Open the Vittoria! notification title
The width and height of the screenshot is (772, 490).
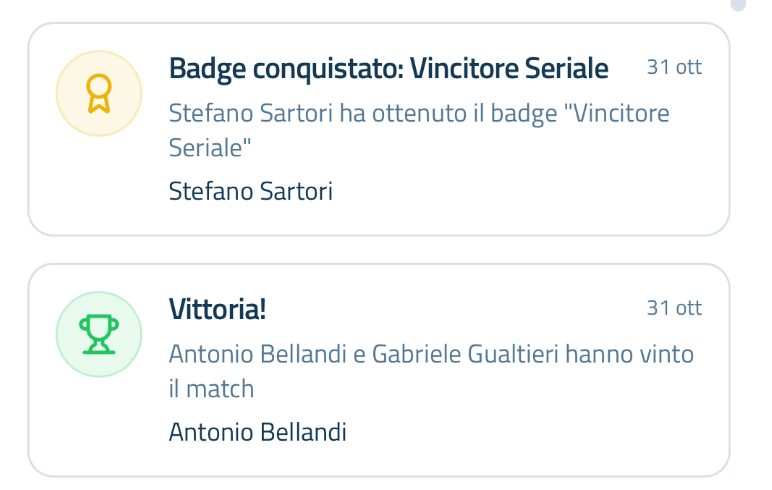[x=217, y=309]
